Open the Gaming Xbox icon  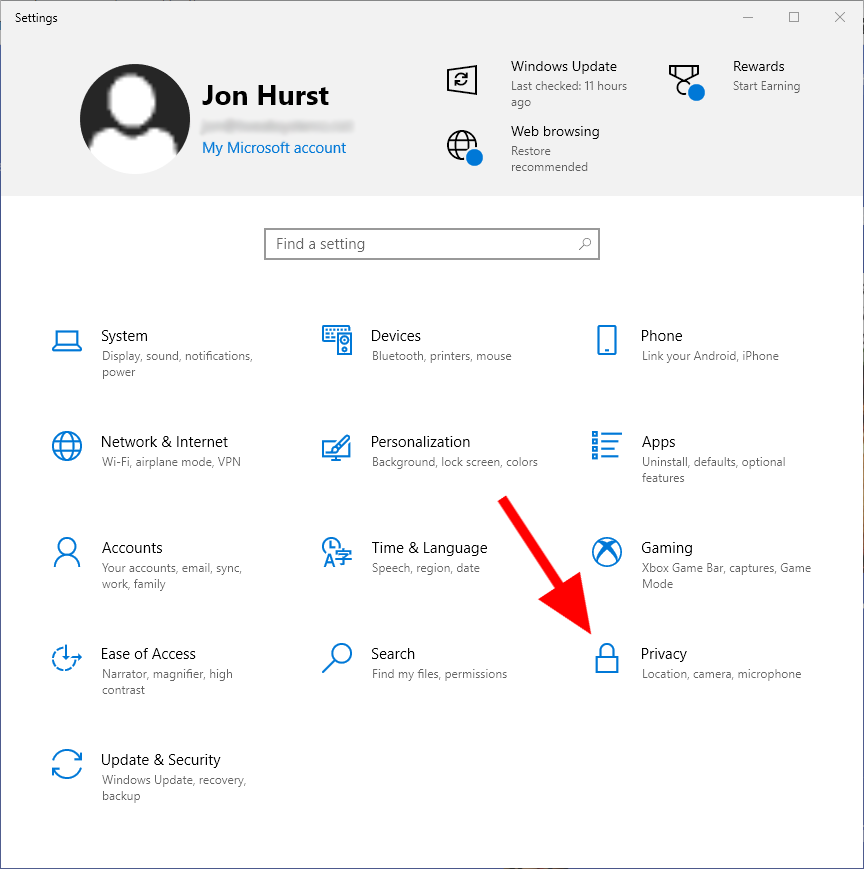pyautogui.click(x=607, y=552)
